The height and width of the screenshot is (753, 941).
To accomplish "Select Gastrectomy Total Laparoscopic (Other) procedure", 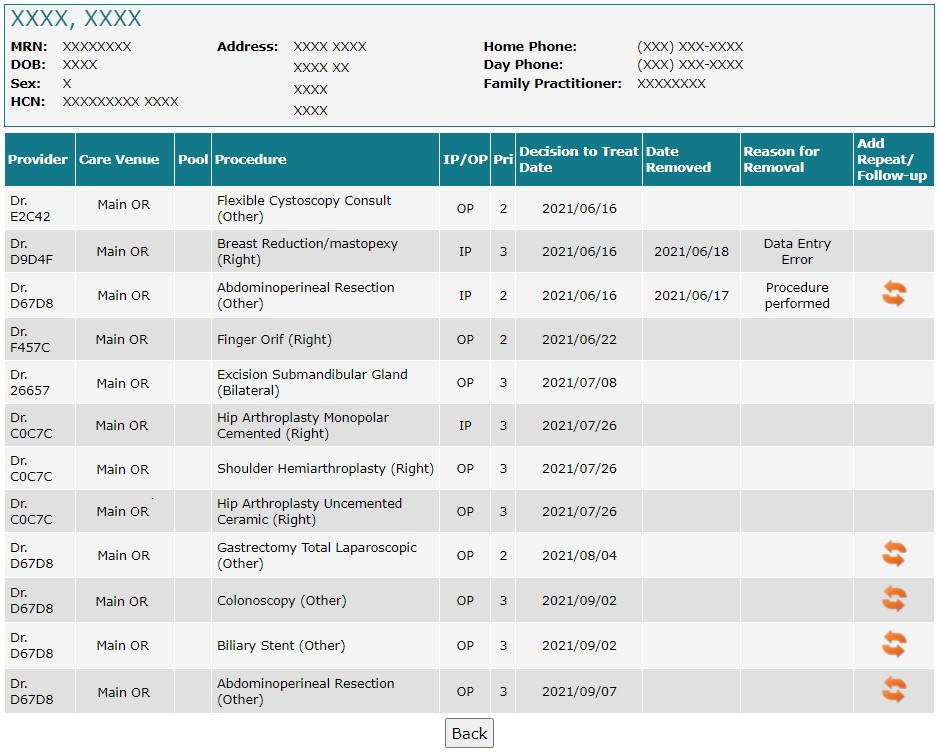I will coord(317,555).
